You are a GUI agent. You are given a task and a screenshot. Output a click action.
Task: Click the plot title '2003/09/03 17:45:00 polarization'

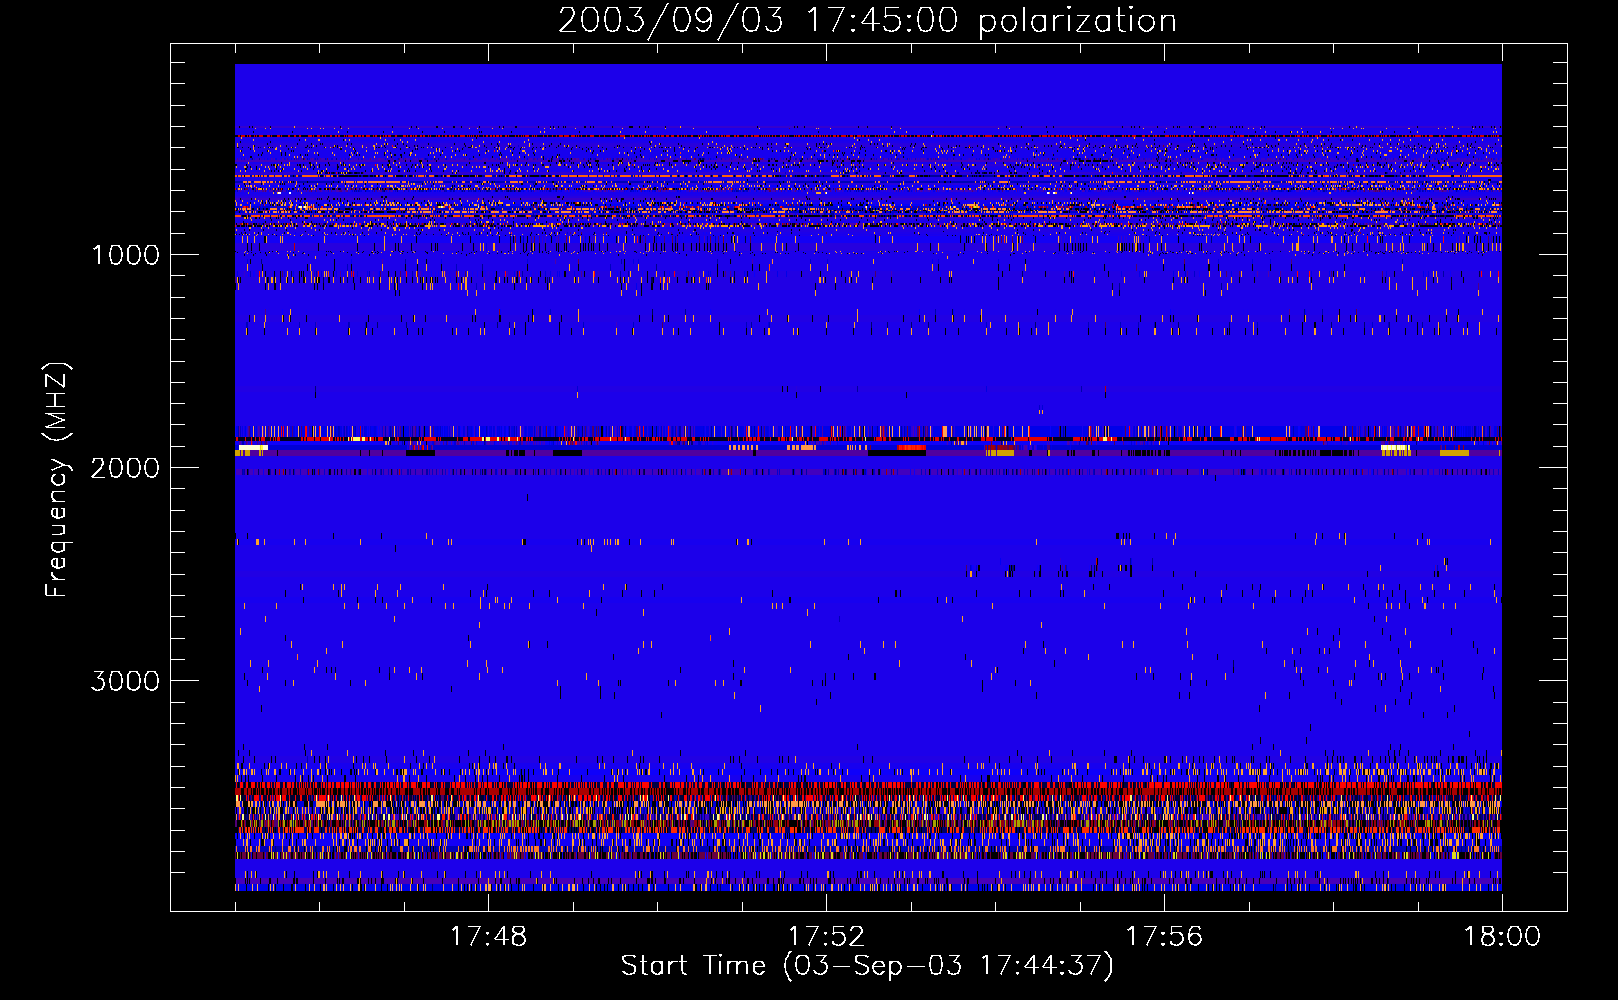[x=867, y=20]
